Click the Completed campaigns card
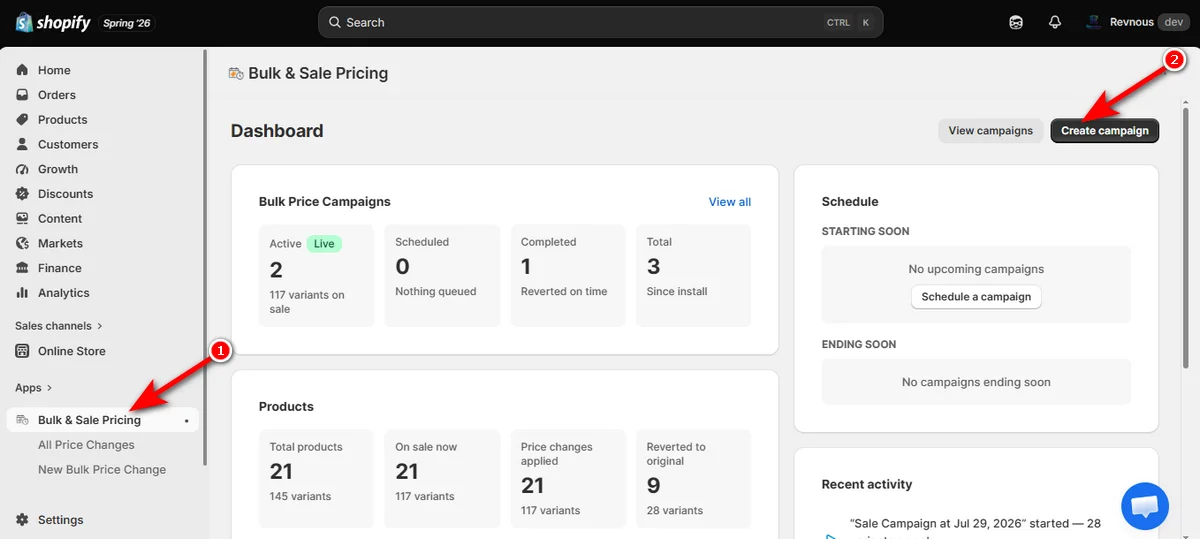 (568, 275)
